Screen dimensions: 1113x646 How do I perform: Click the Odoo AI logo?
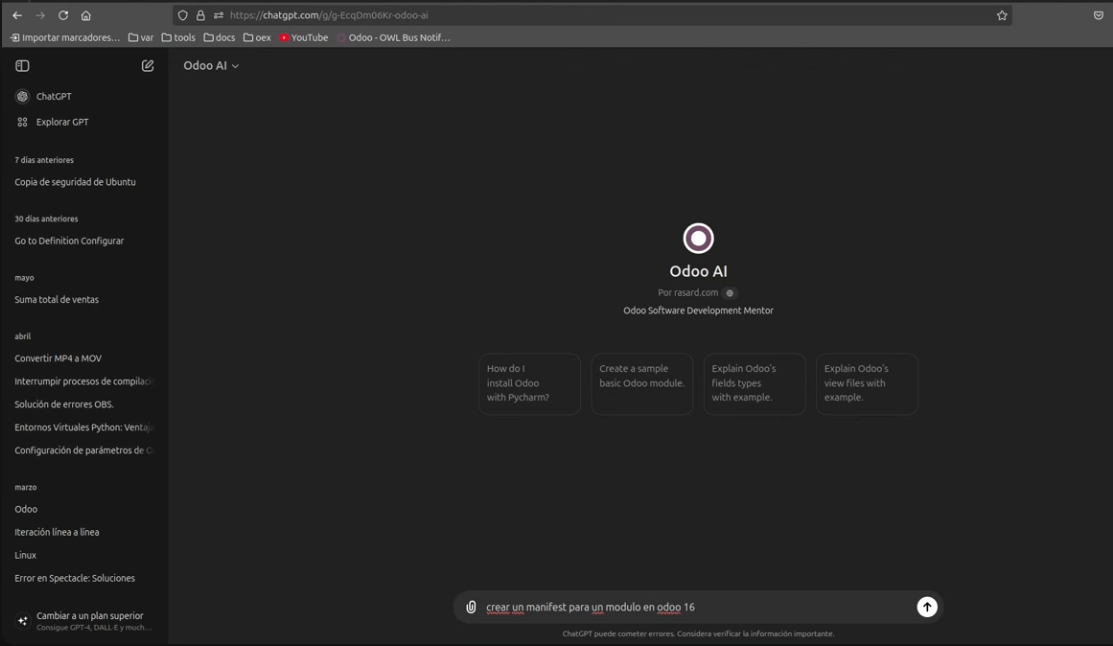pyautogui.click(x=698, y=238)
